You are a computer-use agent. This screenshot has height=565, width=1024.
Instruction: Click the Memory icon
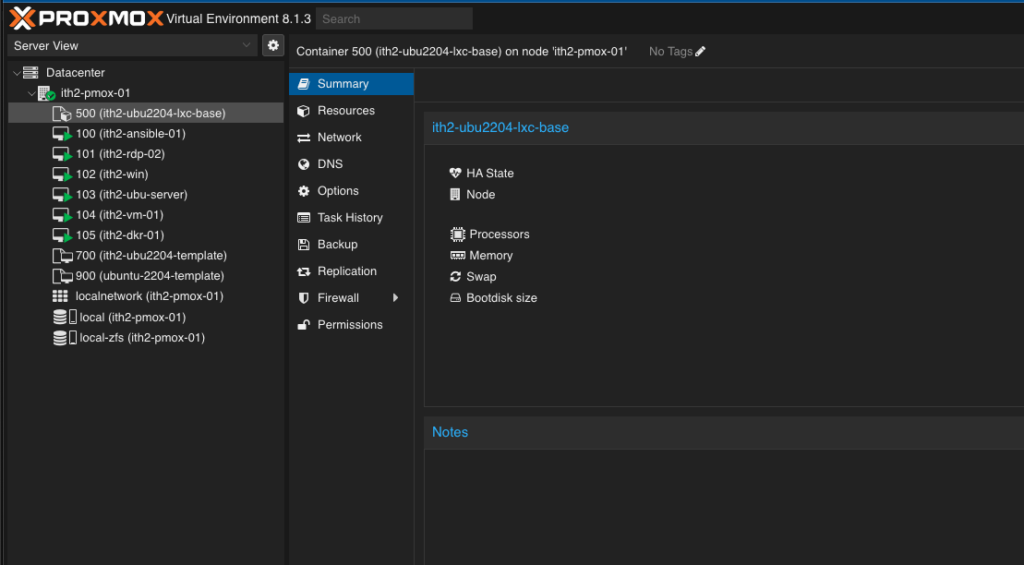[458, 255]
